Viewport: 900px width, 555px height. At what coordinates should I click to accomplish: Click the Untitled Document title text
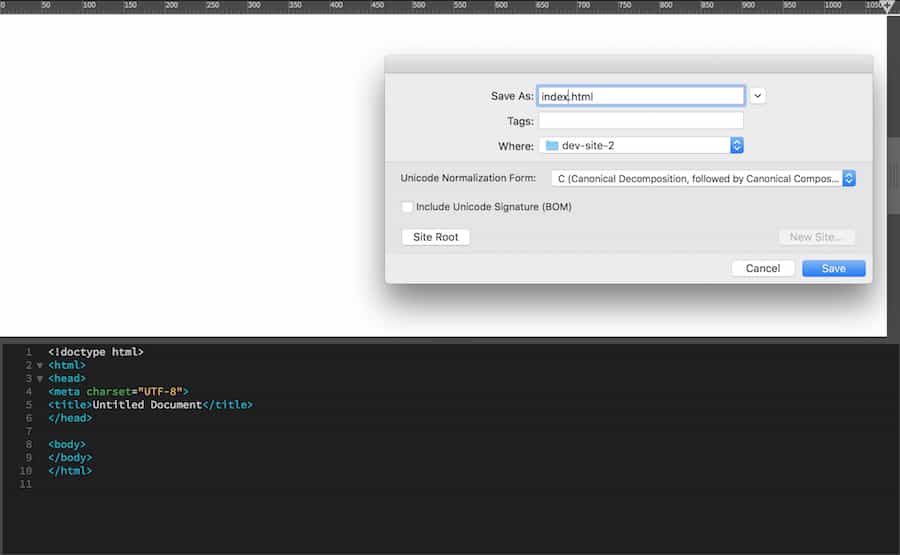point(147,405)
